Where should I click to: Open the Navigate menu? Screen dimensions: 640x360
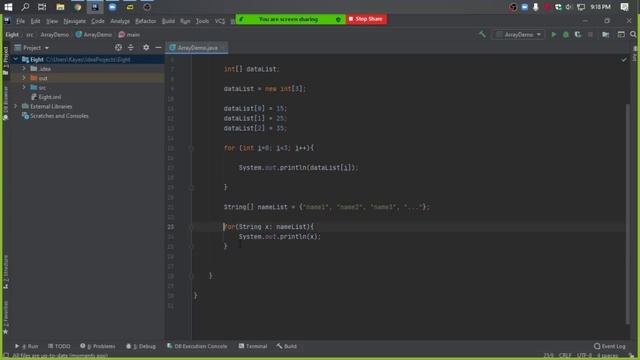pos(75,21)
